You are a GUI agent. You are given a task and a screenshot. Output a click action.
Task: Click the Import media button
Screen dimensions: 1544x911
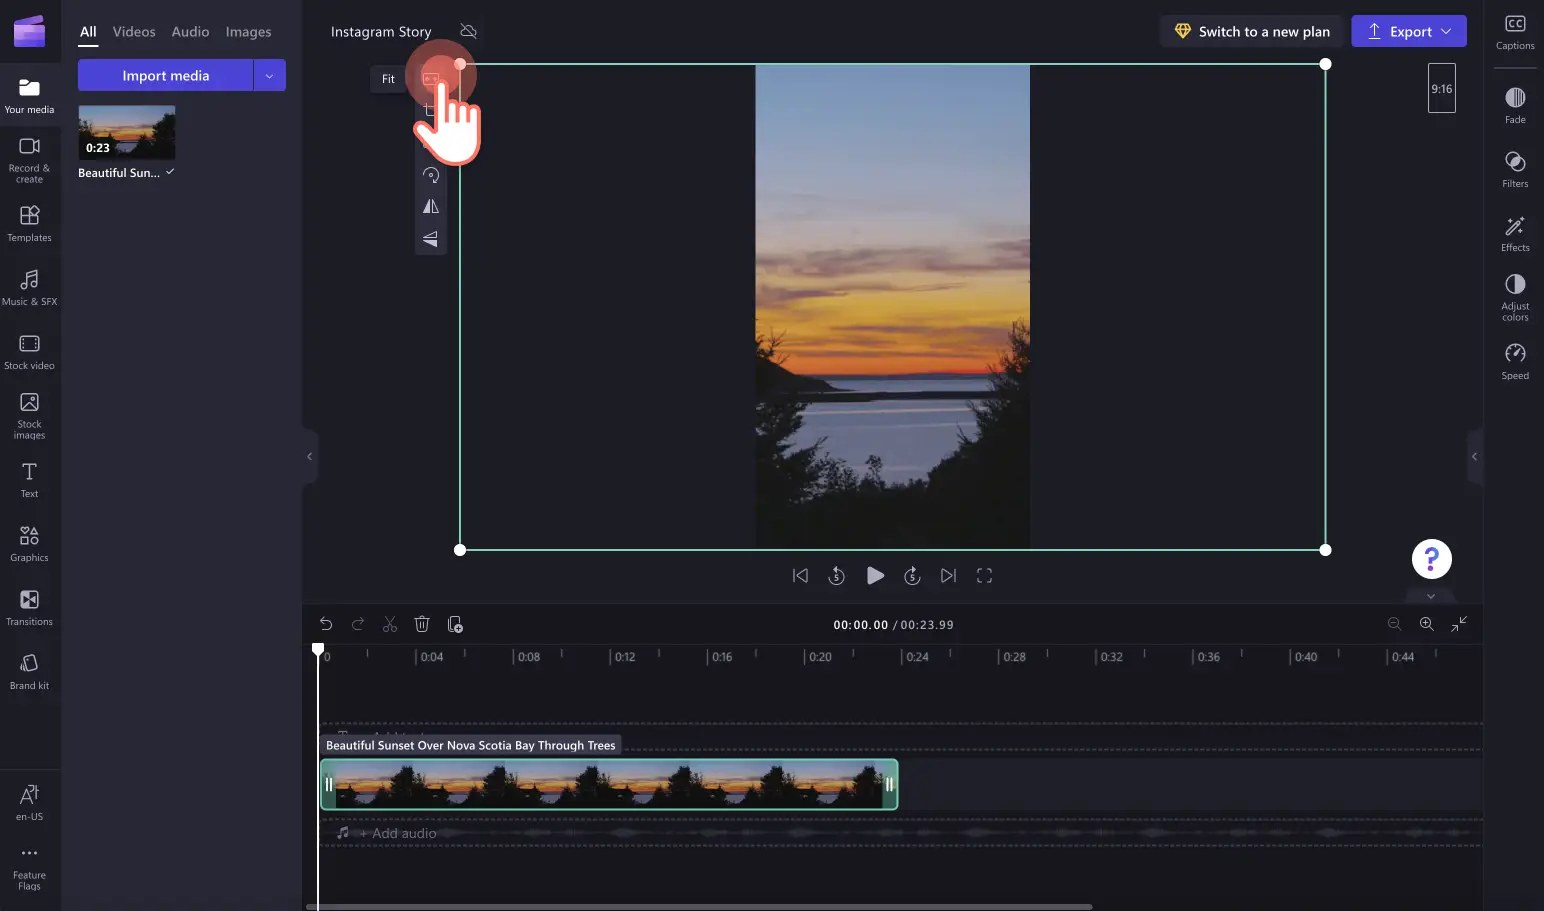[165, 75]
